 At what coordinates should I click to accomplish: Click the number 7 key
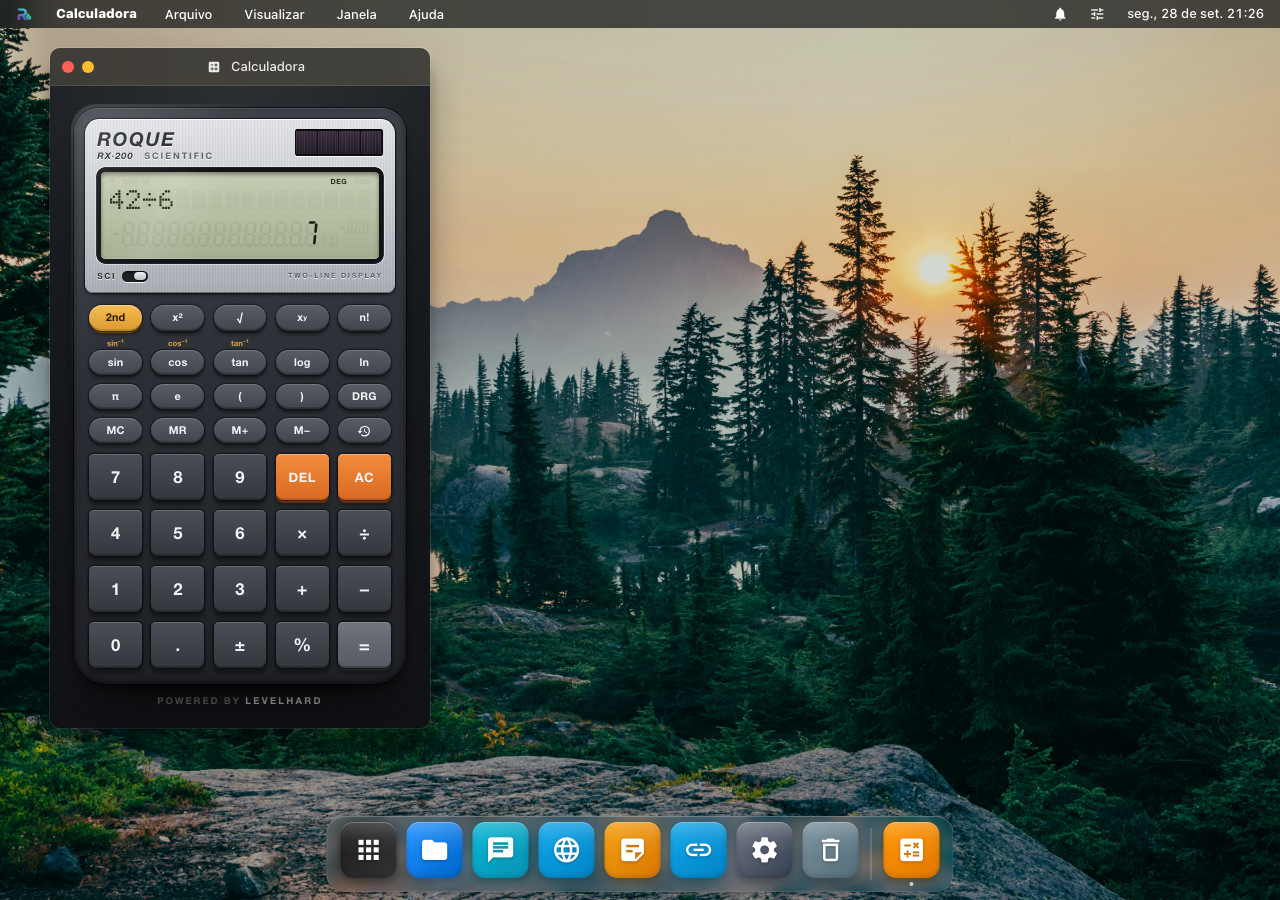(x=115, y=477)
